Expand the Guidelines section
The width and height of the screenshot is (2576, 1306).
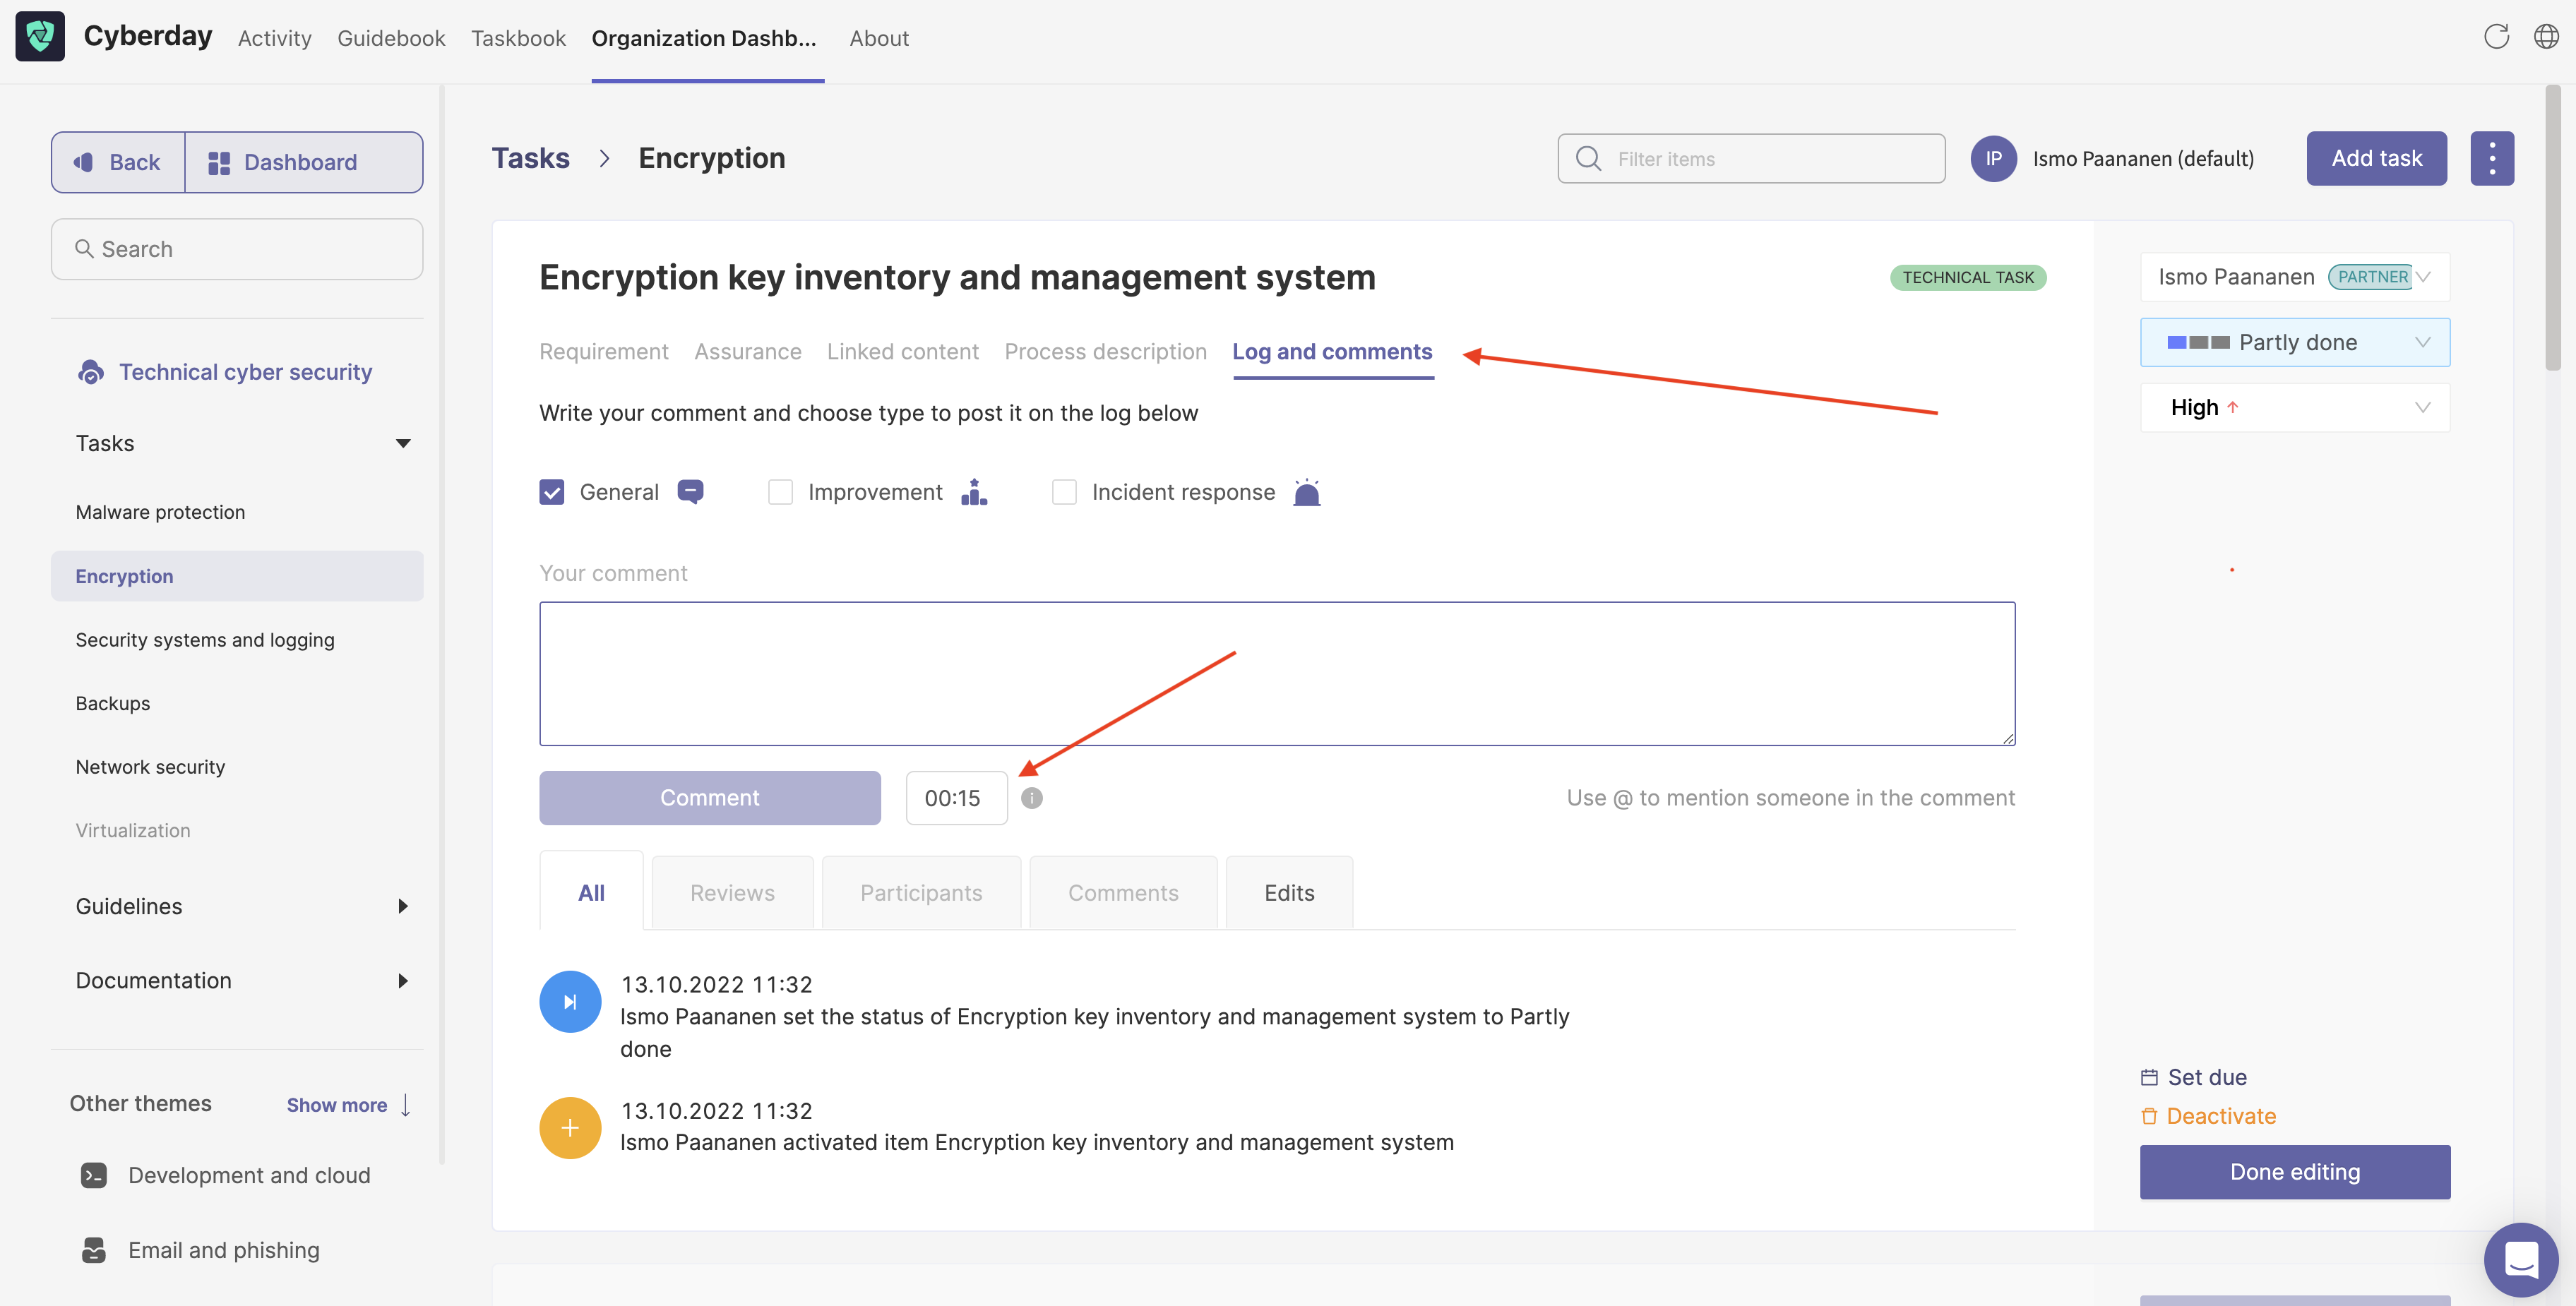[403, 906]
